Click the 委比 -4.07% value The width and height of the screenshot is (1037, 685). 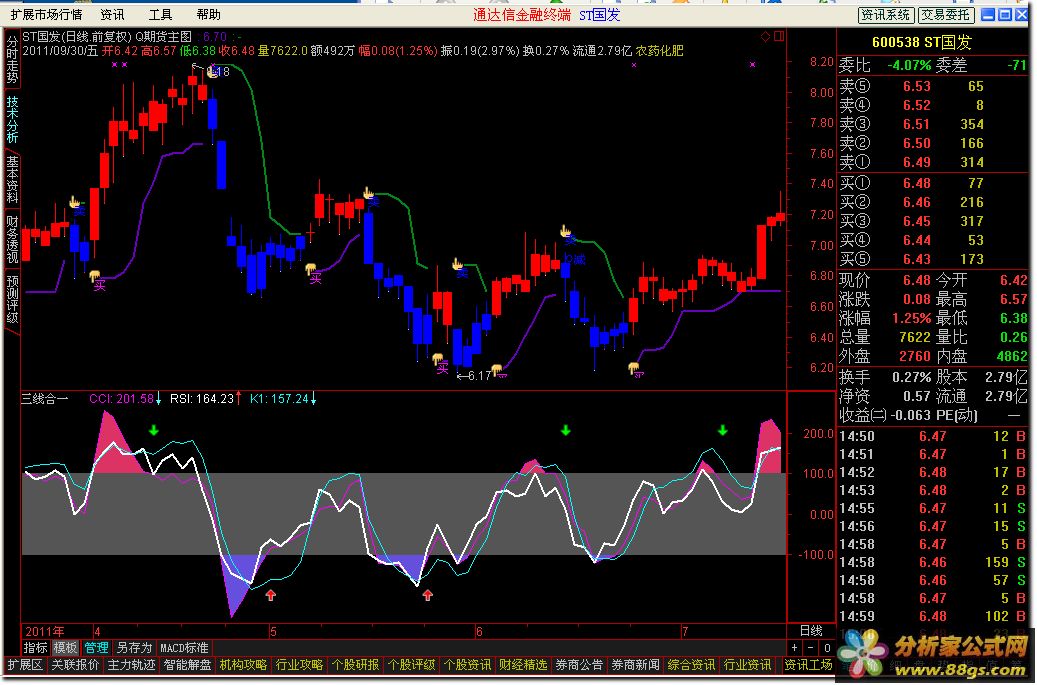coord(908,65)
